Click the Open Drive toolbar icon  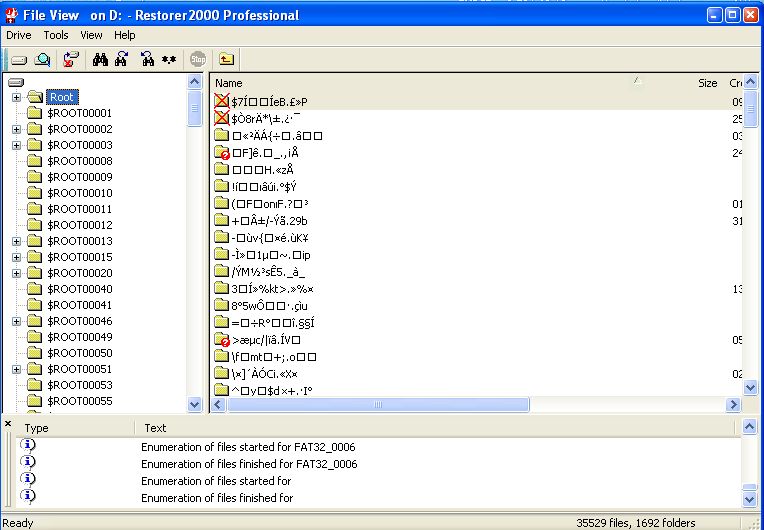[19, 60]
